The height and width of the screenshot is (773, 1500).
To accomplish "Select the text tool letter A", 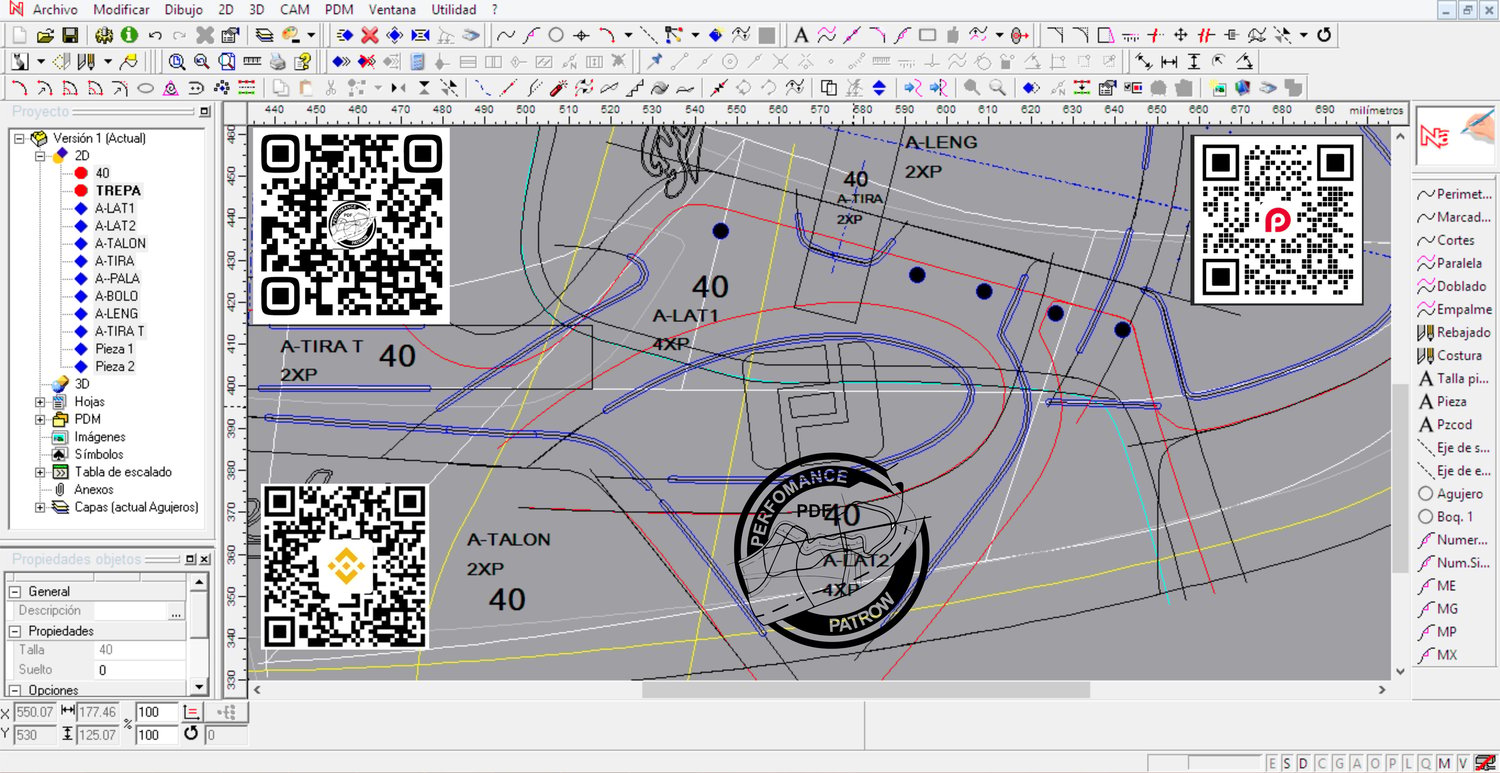I will pos(801,35).
